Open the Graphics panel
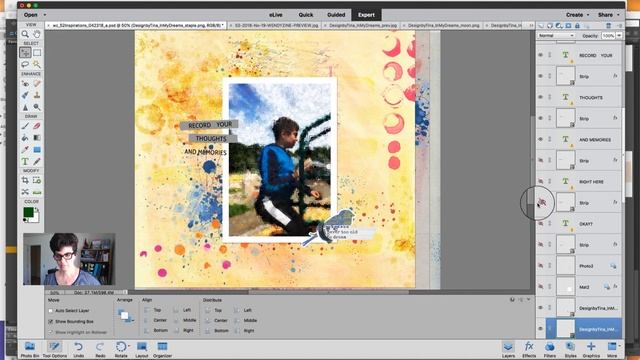 click(x=591, y=349)
